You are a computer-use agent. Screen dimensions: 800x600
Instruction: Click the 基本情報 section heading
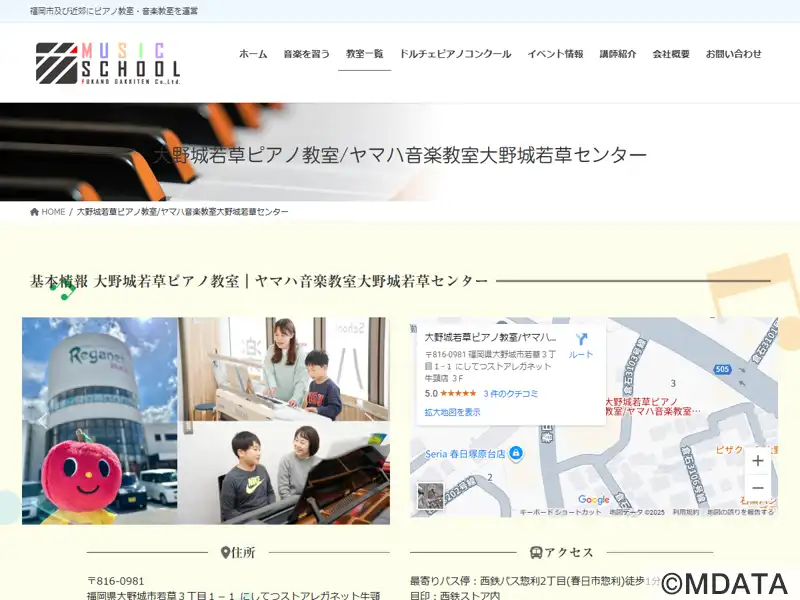point(259,281)
